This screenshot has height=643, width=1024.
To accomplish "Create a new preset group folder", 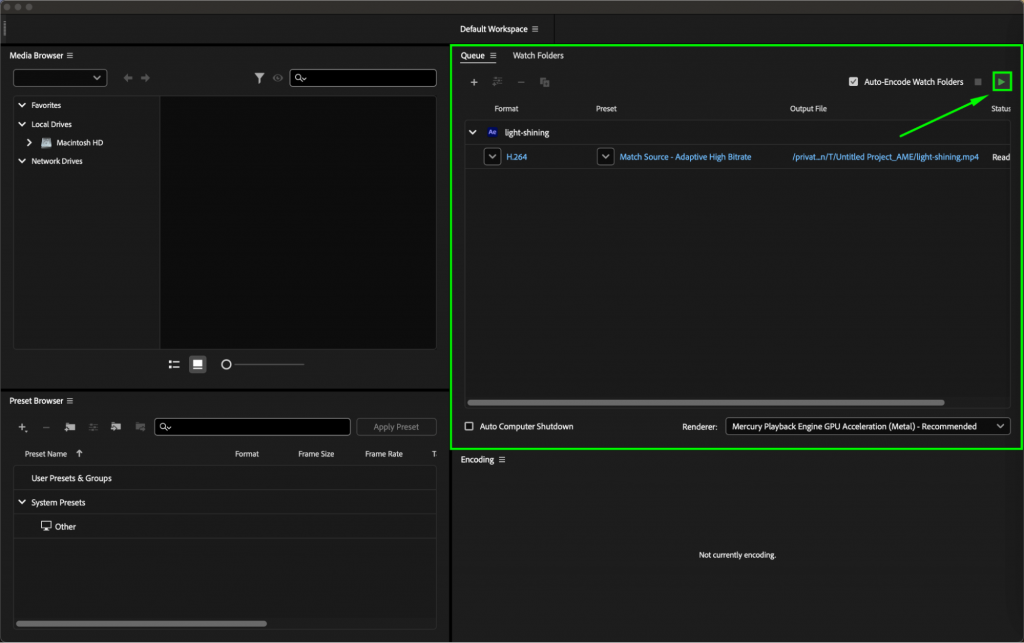I will pyautogui.click(x=69, y=427).
